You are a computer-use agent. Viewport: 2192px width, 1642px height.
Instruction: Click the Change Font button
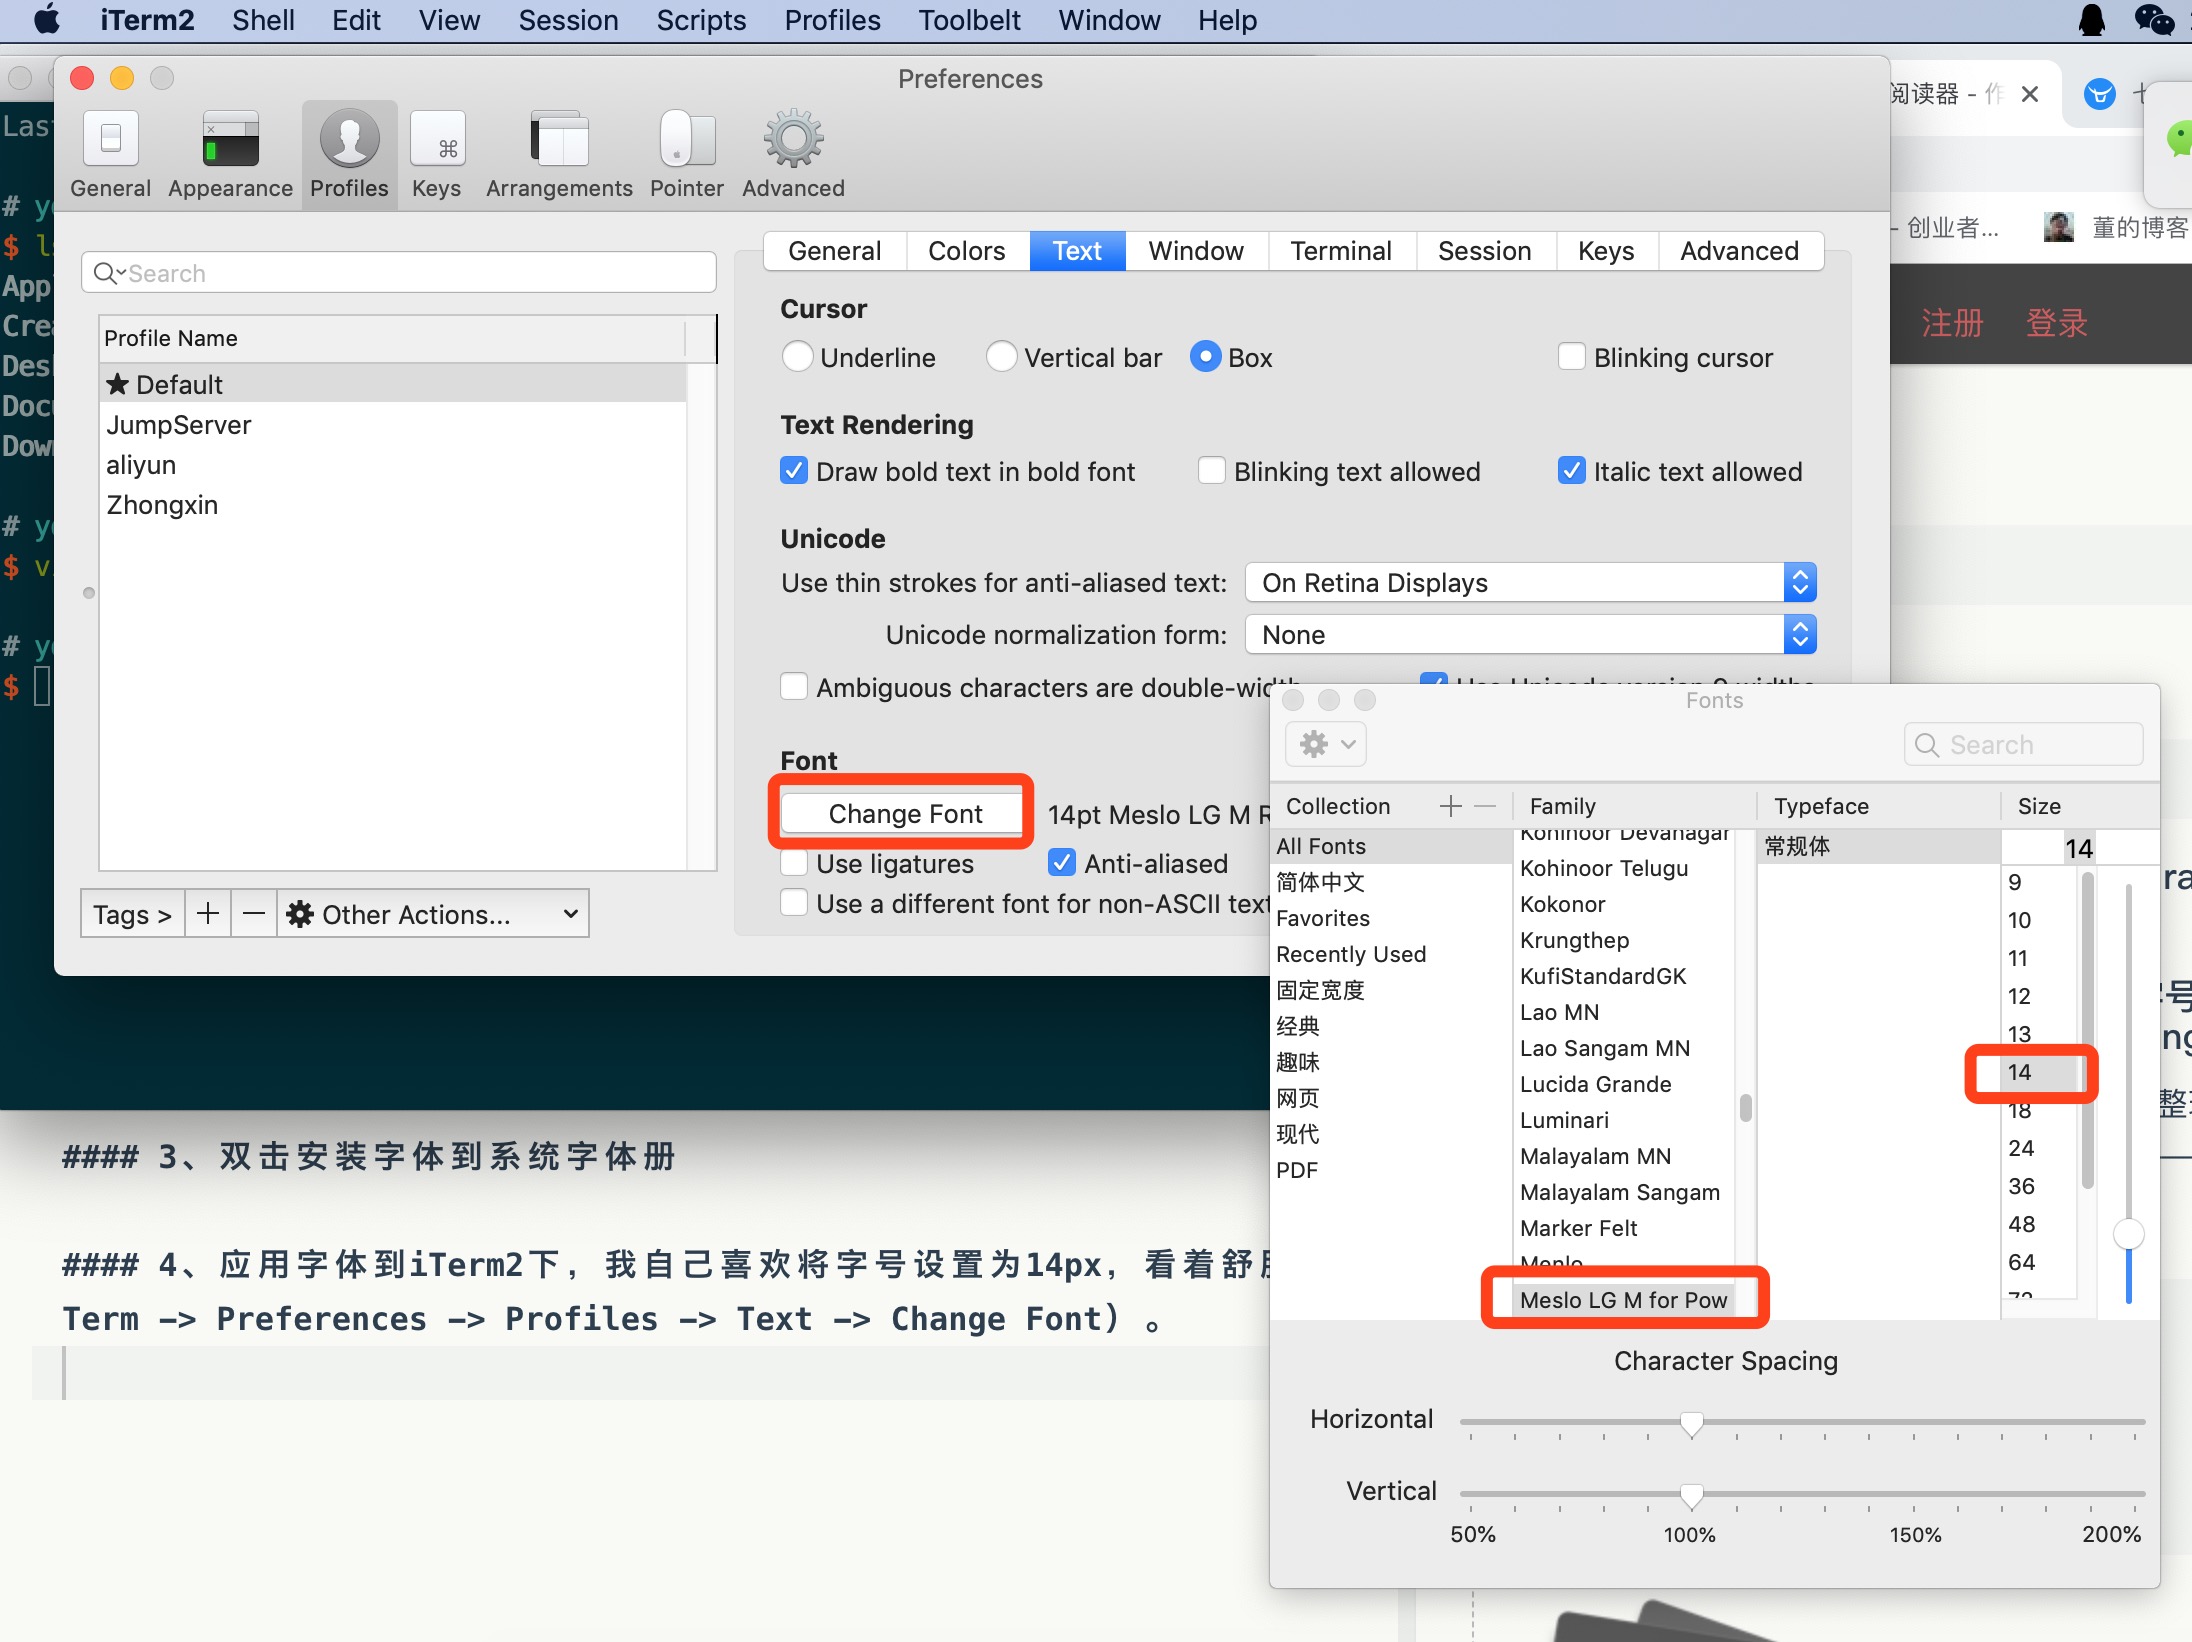tap(903, 813)
